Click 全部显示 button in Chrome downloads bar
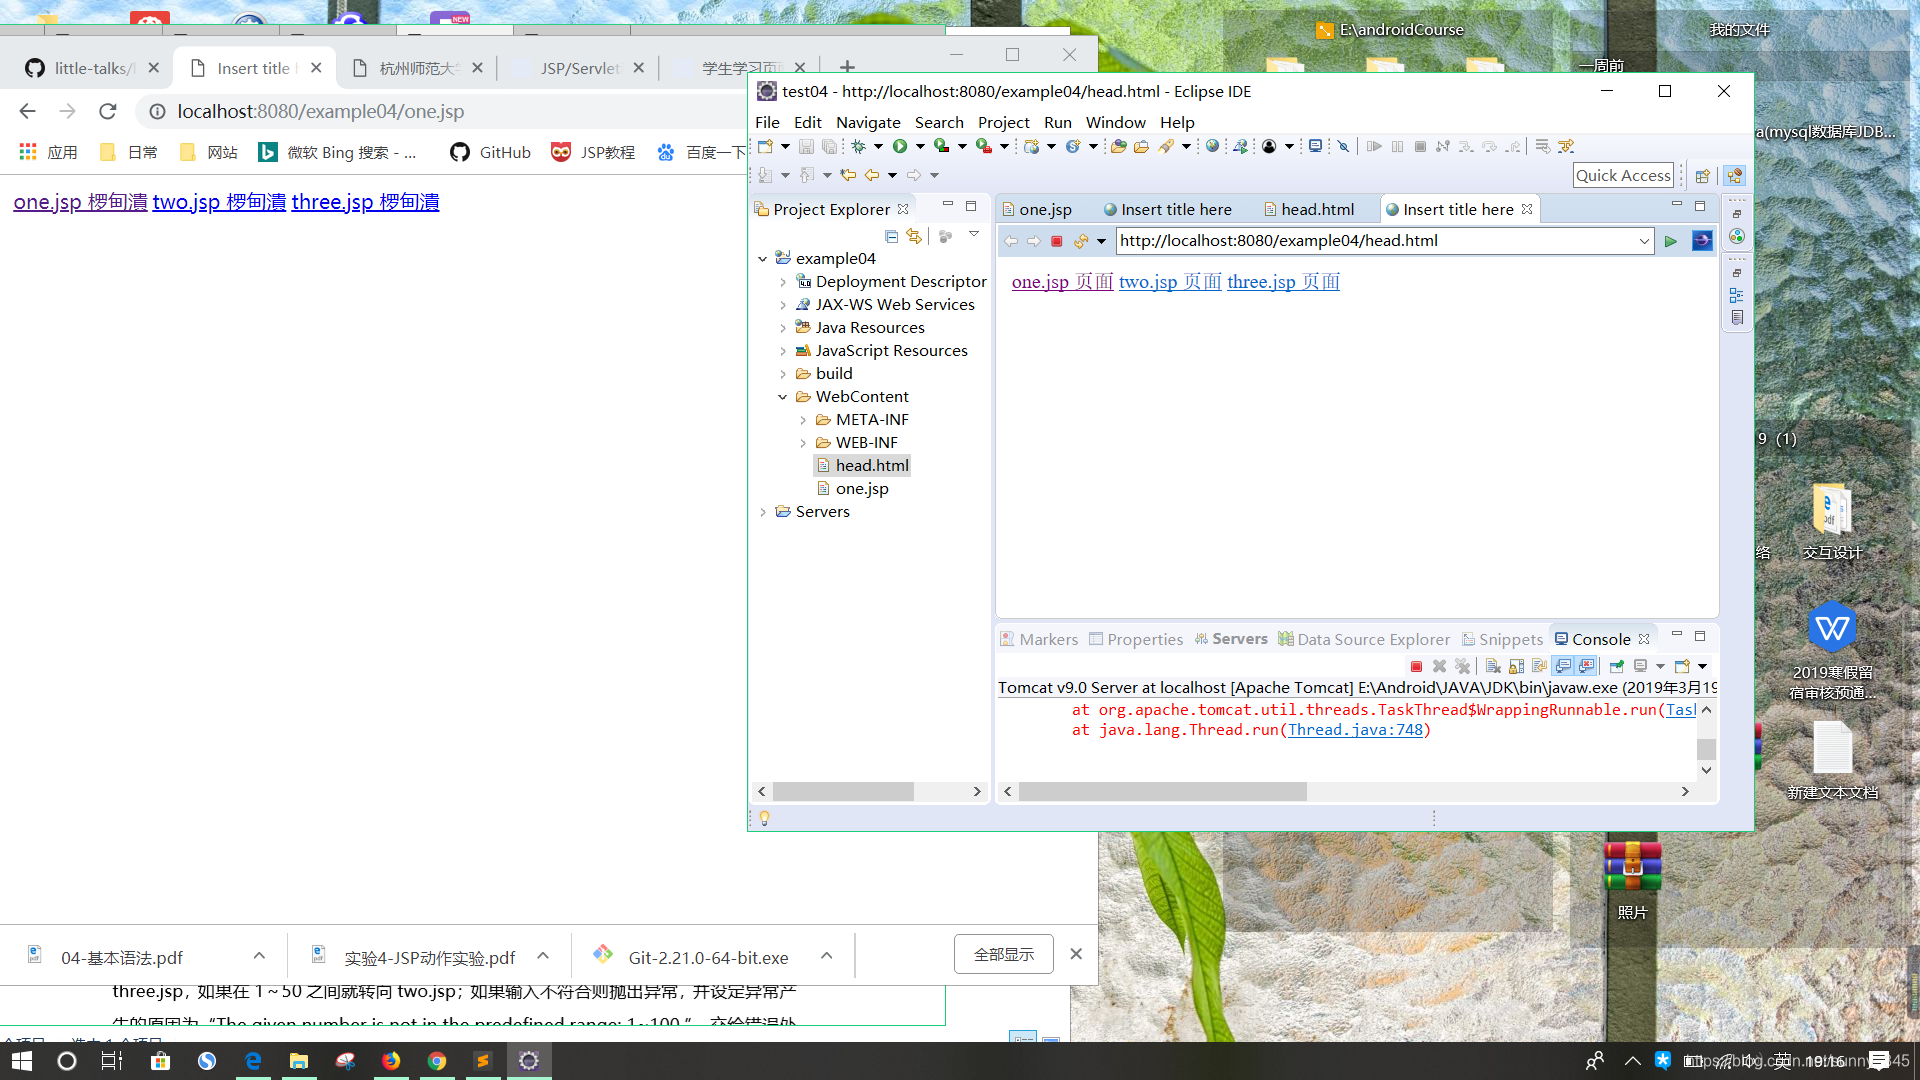 pos(1004,954)
